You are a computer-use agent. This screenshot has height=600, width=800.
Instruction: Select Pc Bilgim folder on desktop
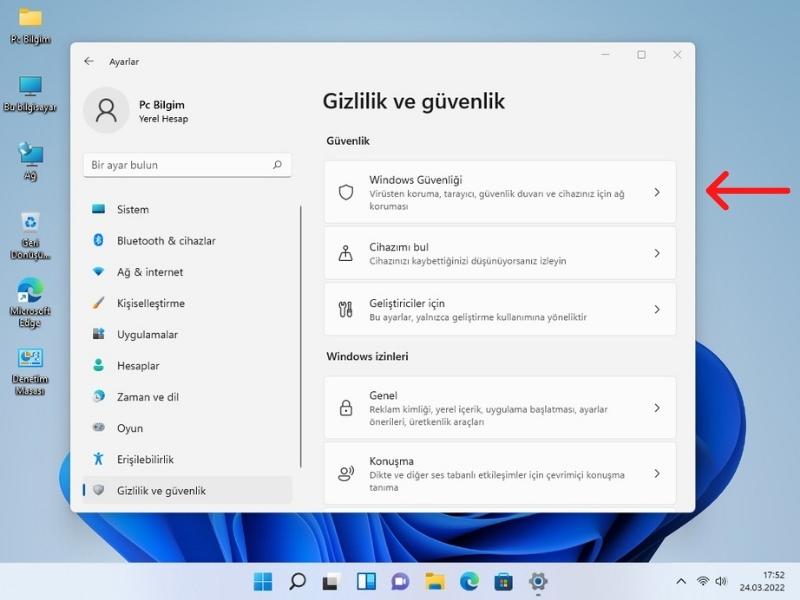pos(31,26)
